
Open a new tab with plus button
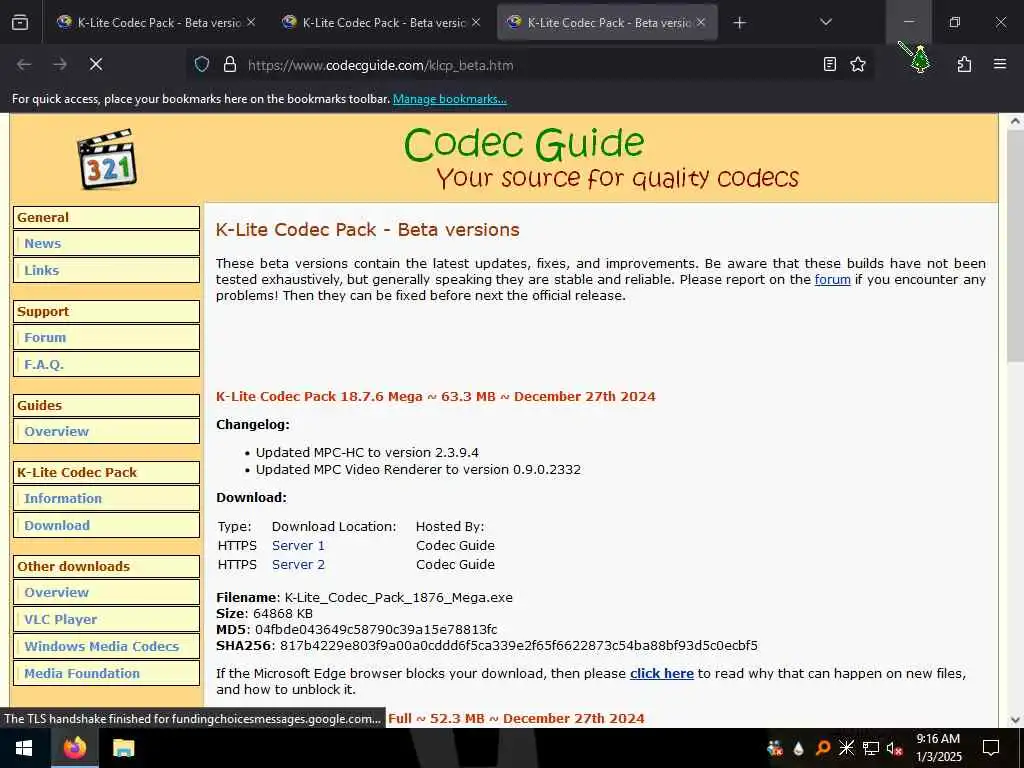tap(739, 23)
